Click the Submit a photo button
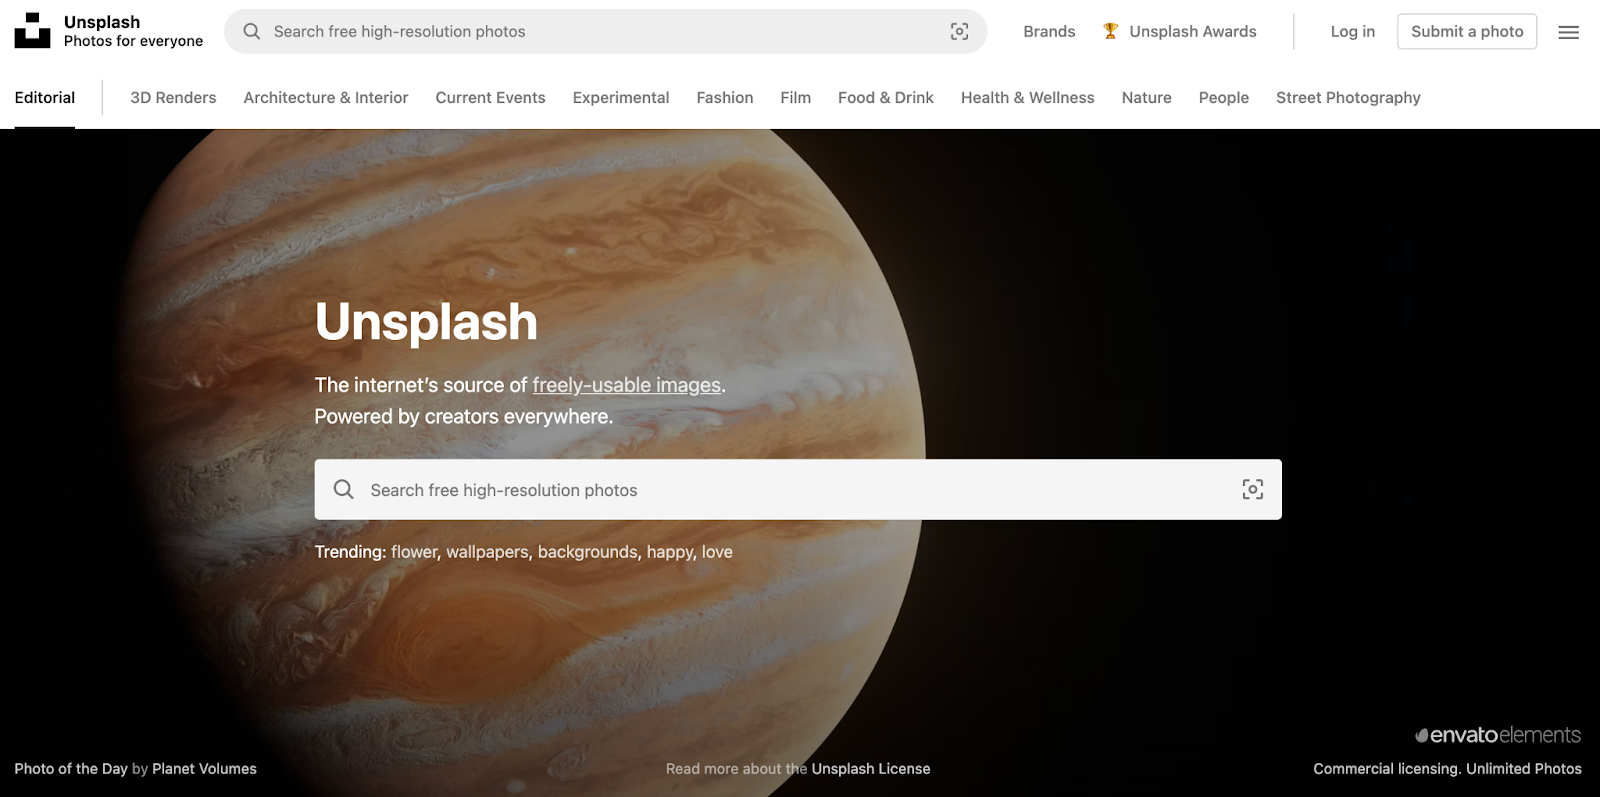 click(x=1467, y=32)
